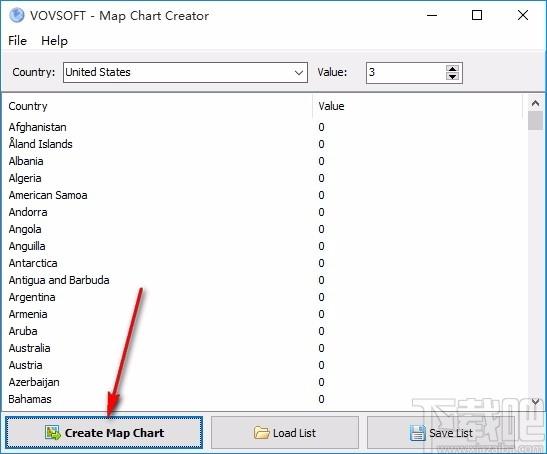Click the Create Map Chart button
This screenshot has height=454, width=547.
coord(104,432)
